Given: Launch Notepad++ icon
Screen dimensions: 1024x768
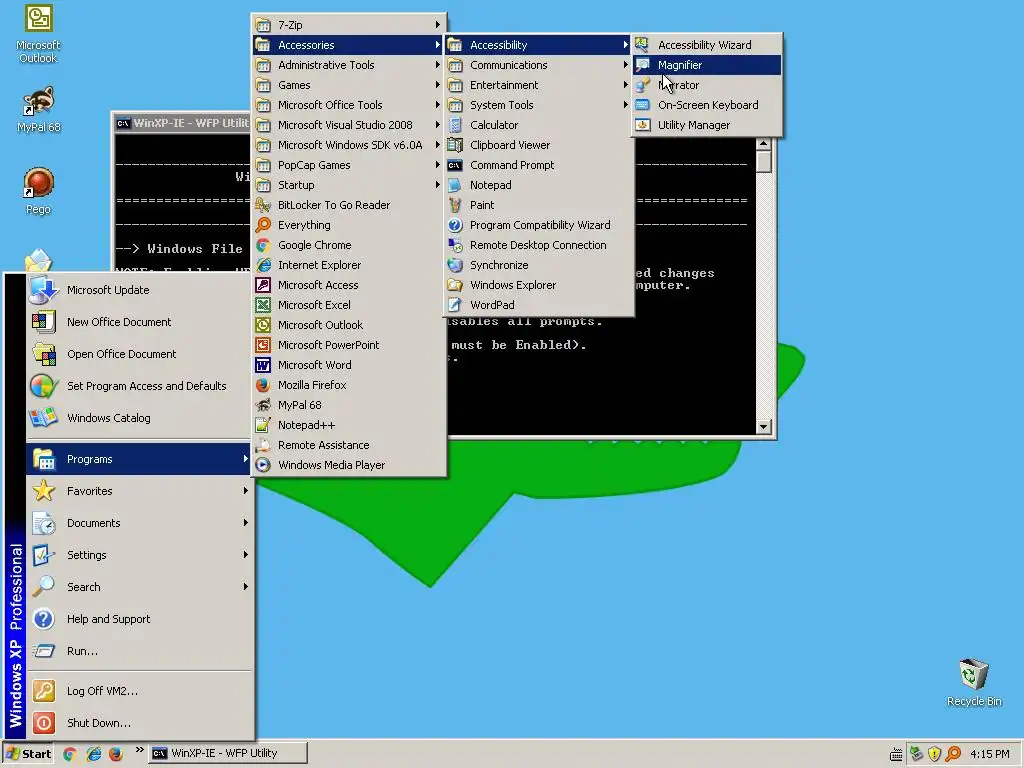Looking at the screenshot, I should 263,425.
